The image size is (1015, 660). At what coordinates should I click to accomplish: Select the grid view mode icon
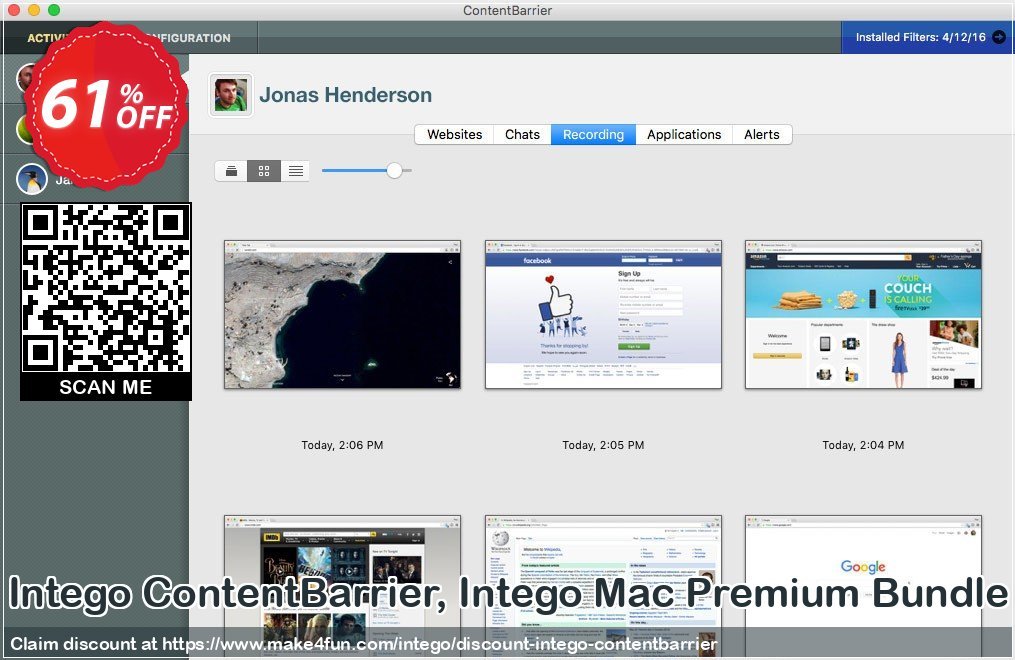264,171
